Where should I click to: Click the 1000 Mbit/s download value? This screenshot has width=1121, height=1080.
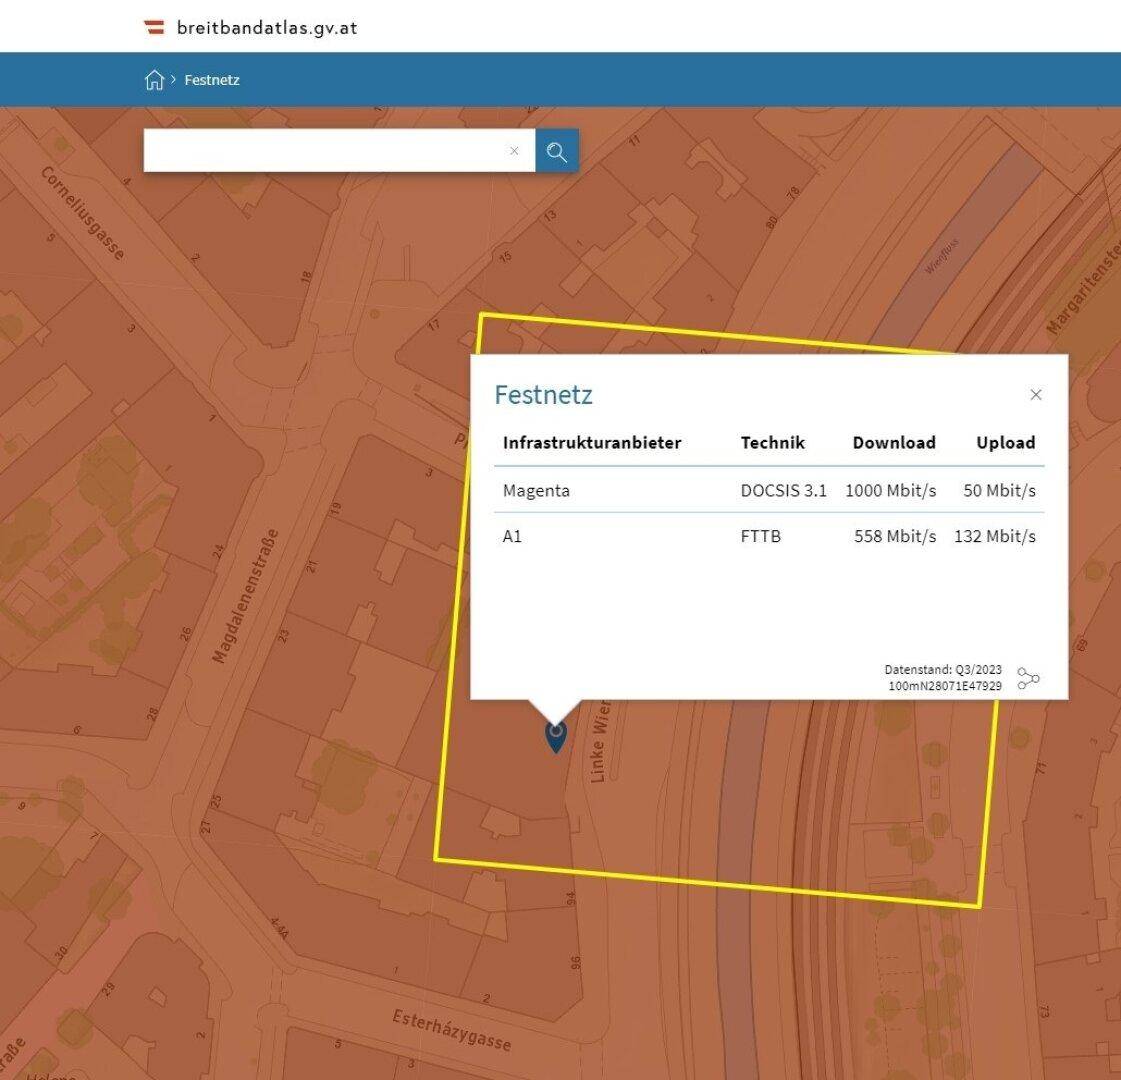[891, 490]
